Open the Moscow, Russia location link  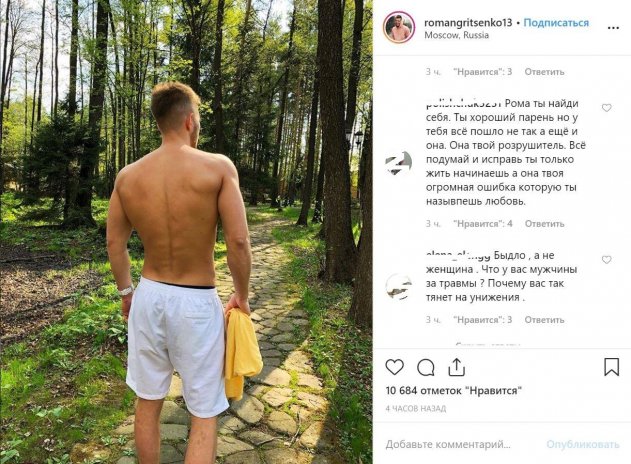coord(456,35)
